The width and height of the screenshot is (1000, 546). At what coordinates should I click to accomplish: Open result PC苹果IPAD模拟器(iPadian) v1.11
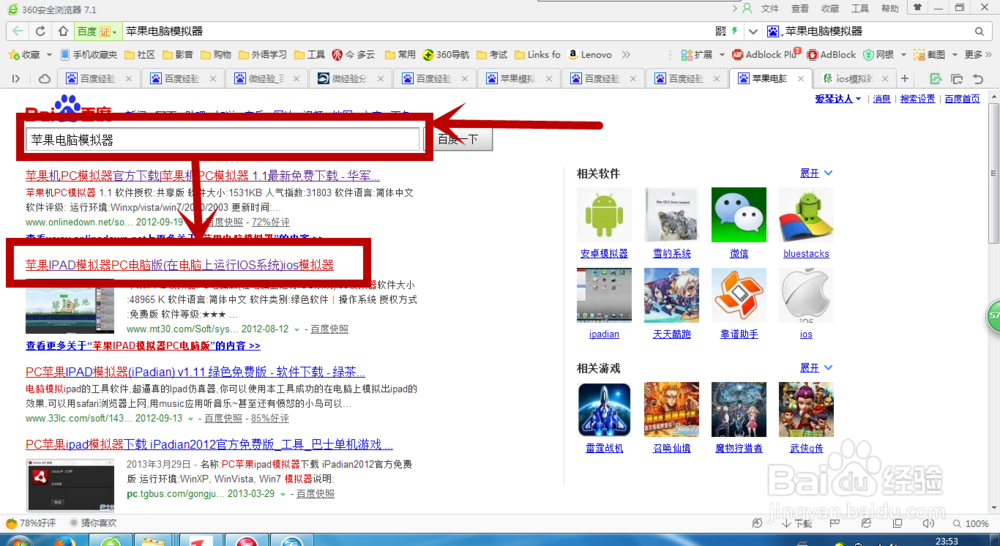point(195,371)
